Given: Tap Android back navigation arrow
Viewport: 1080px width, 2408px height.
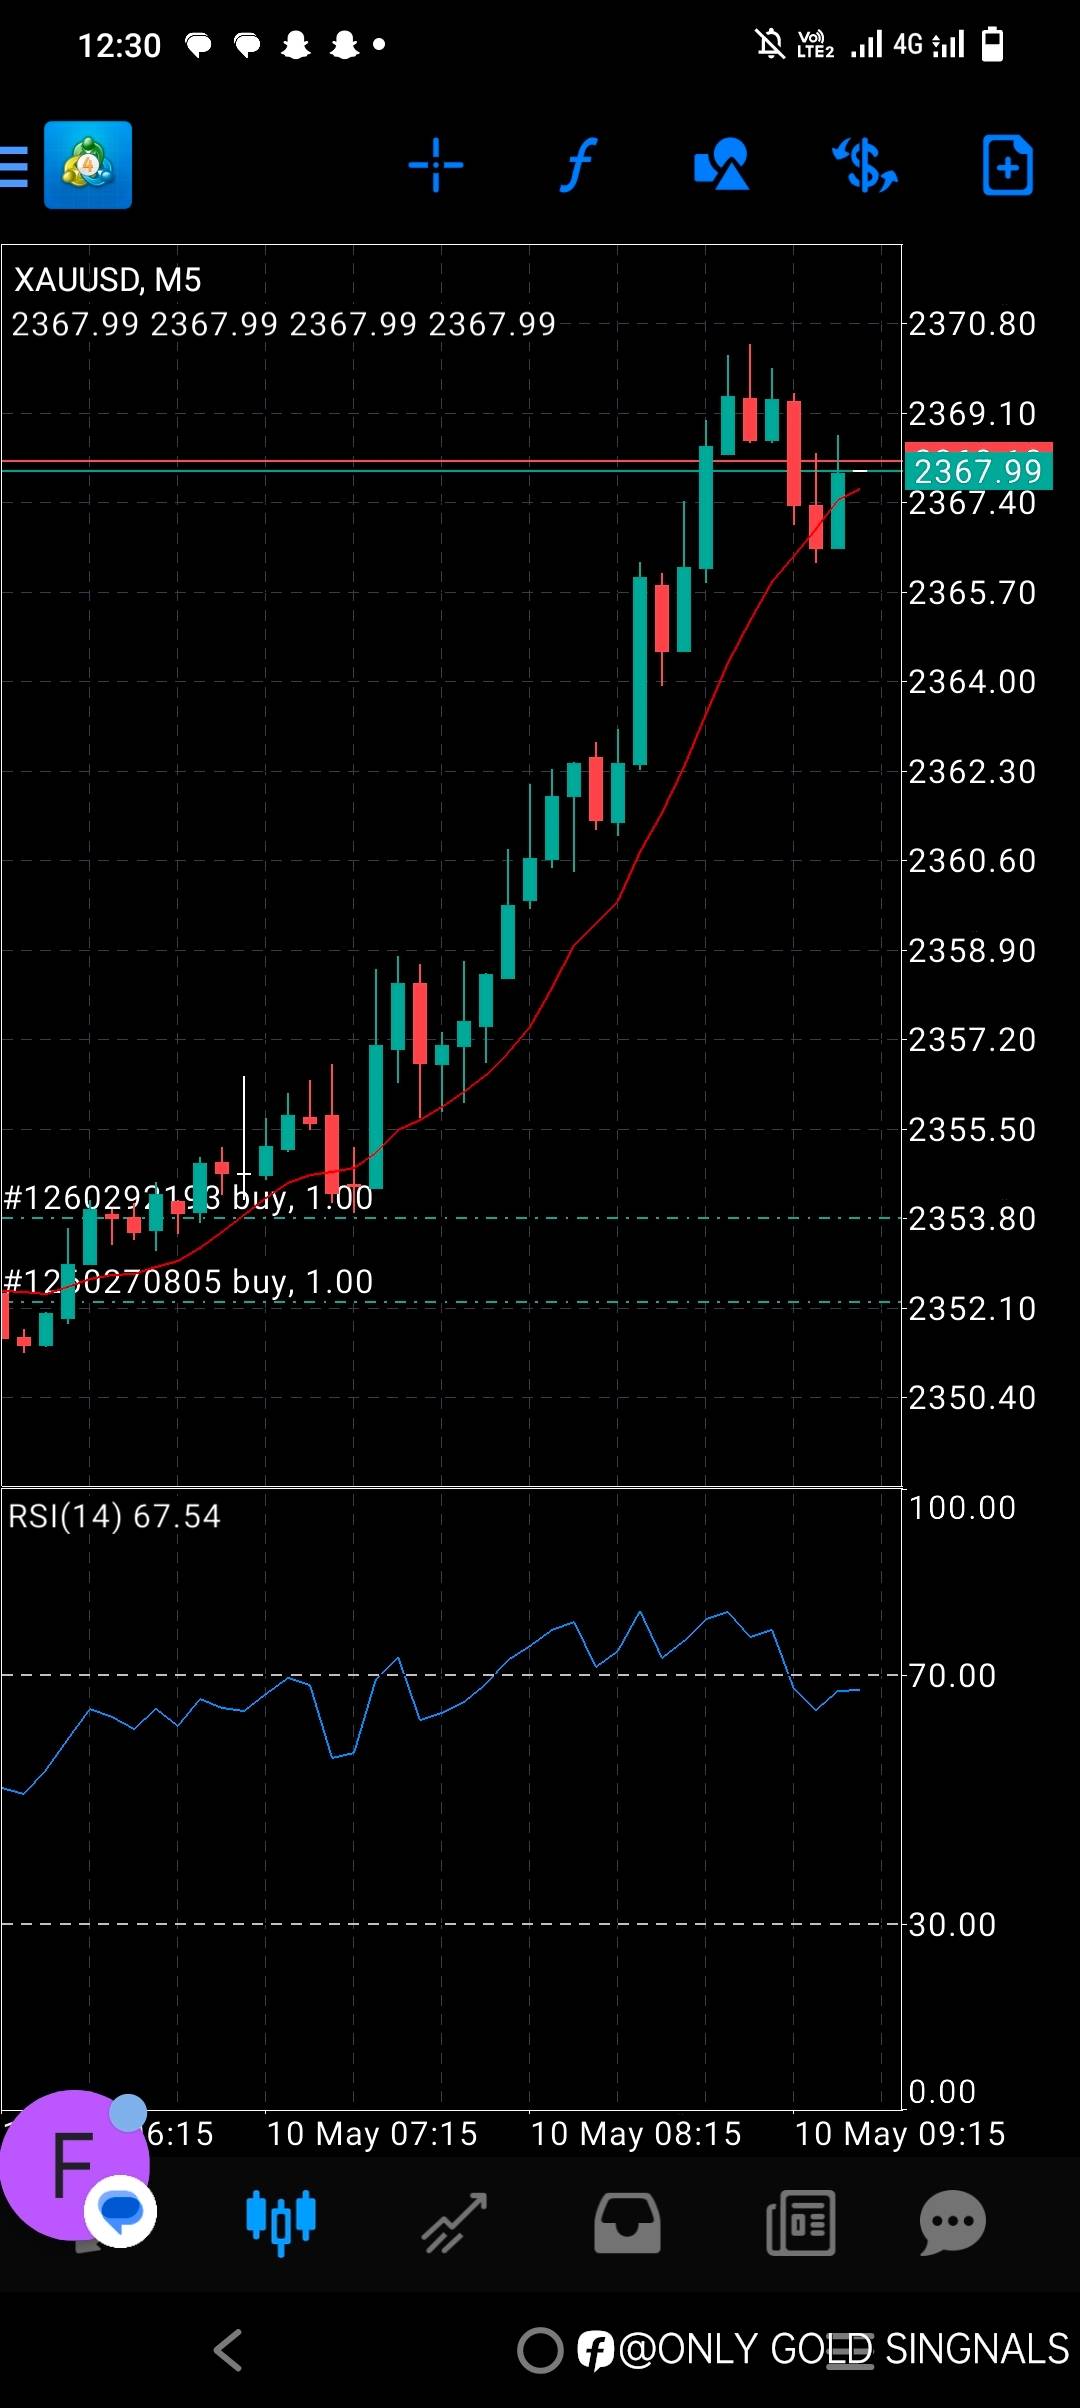Looking at the screenshot, I should [228, 2350].
